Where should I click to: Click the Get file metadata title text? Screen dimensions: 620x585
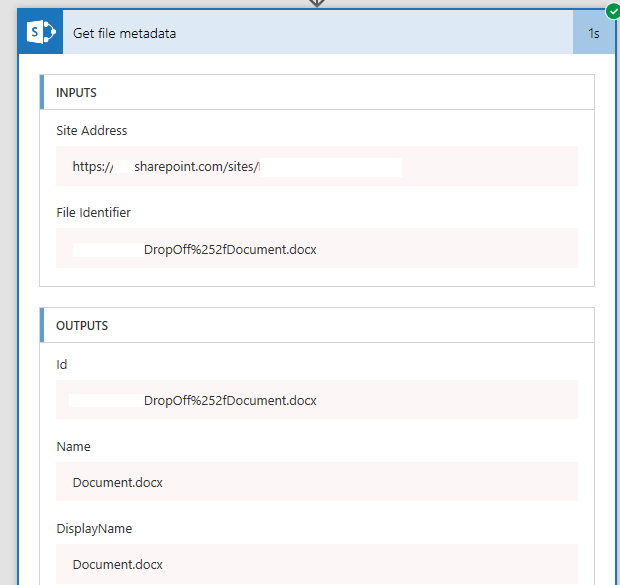[125, 34]
